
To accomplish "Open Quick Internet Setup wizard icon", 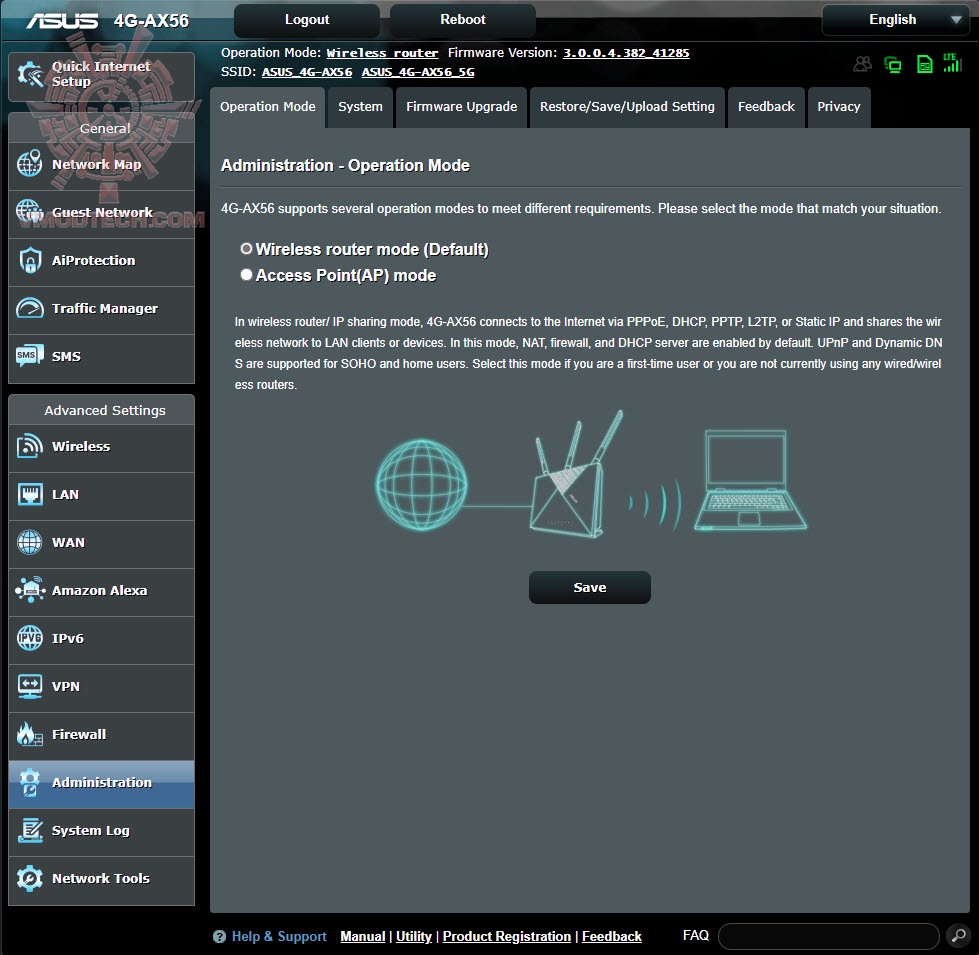I will point(29,74).
